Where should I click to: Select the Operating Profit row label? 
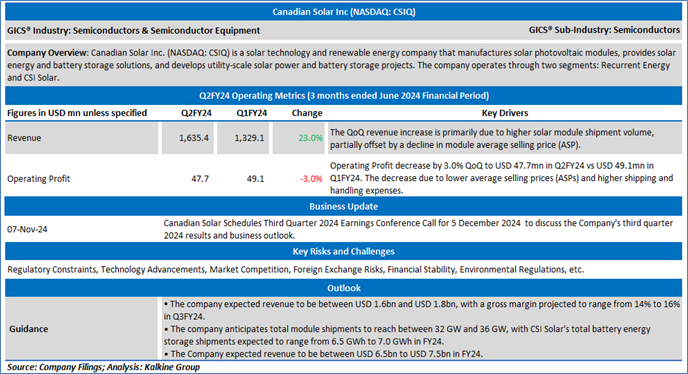[39, 179]
